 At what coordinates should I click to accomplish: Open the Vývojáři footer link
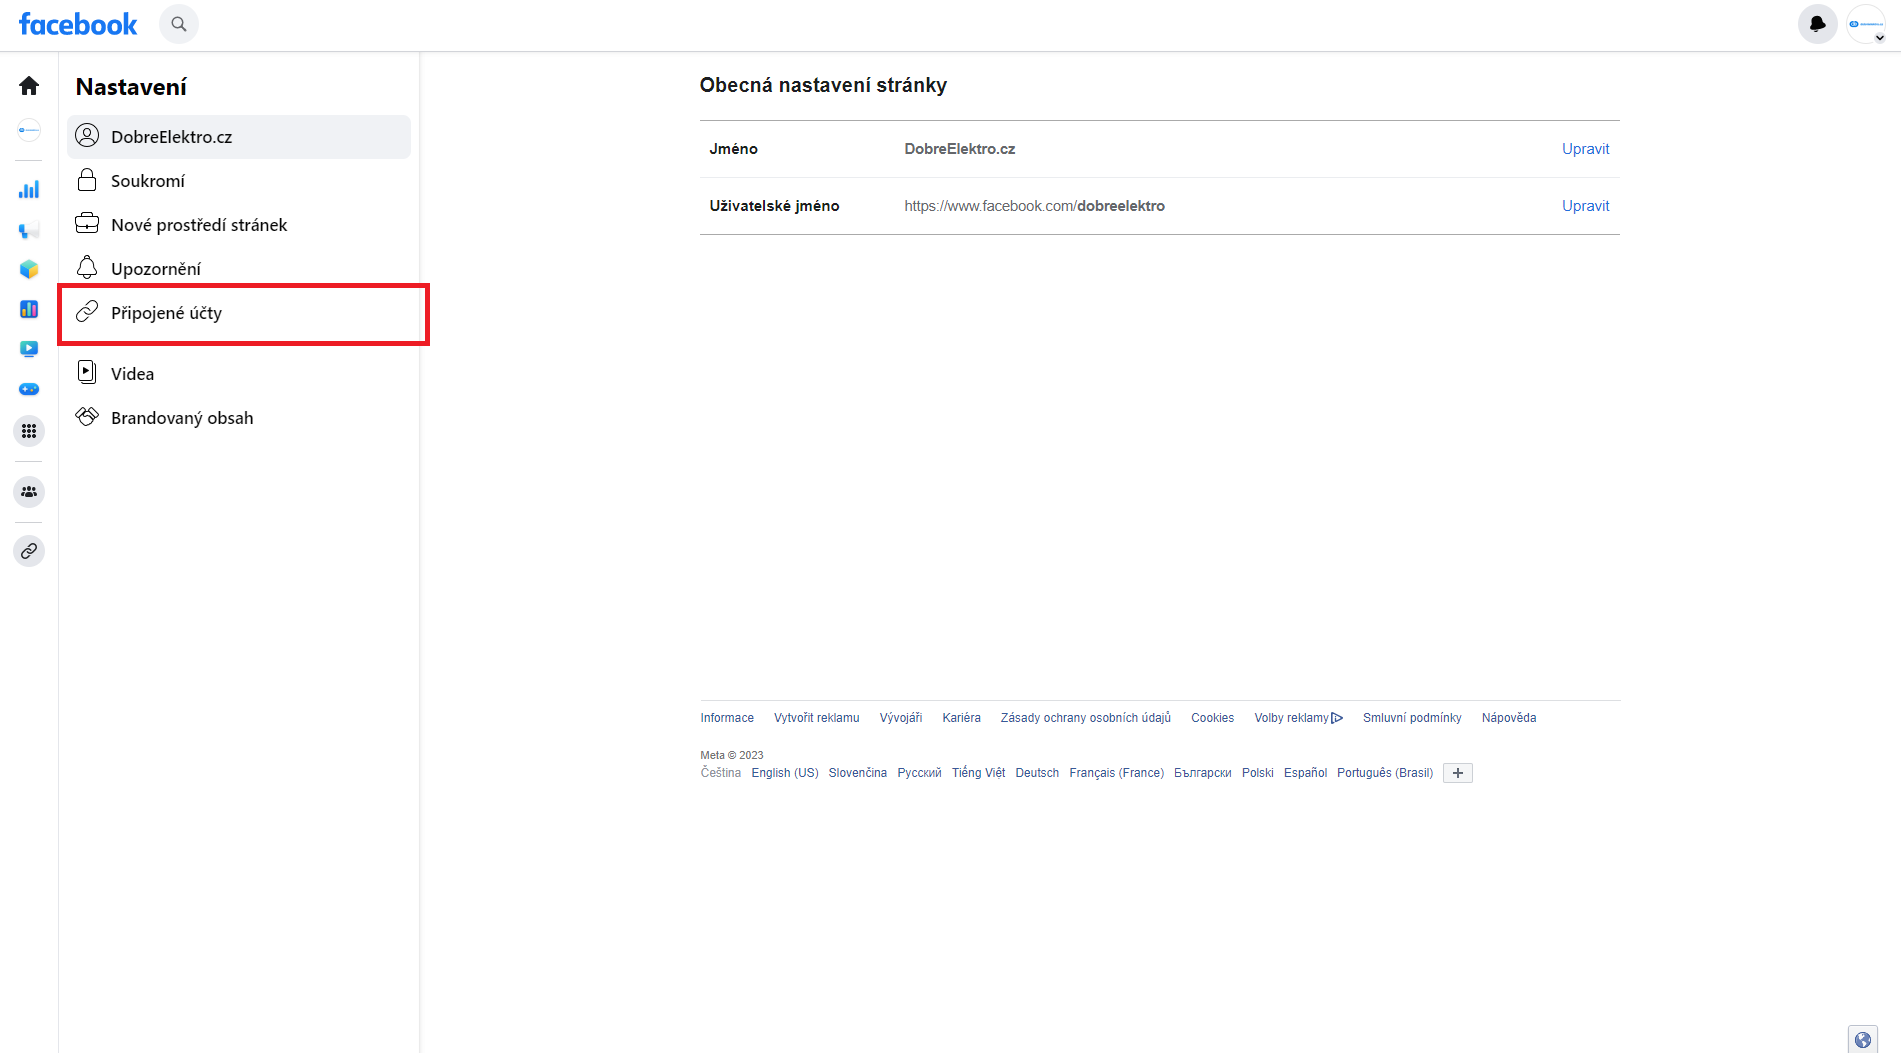point(900,718)
